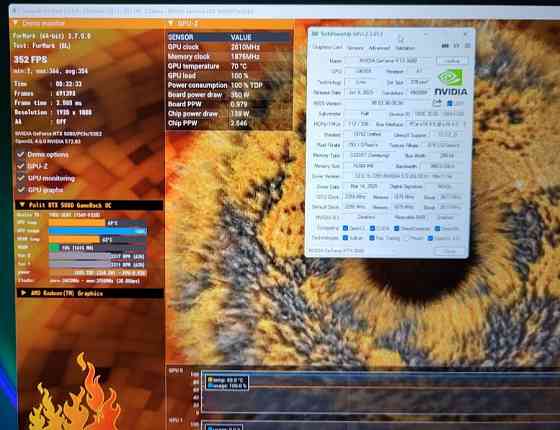Image resolution: width=560 pixels, height=430 pixels.
Task: Open the GPU-Z hamburger menu icon
Action: coord(468,46)
